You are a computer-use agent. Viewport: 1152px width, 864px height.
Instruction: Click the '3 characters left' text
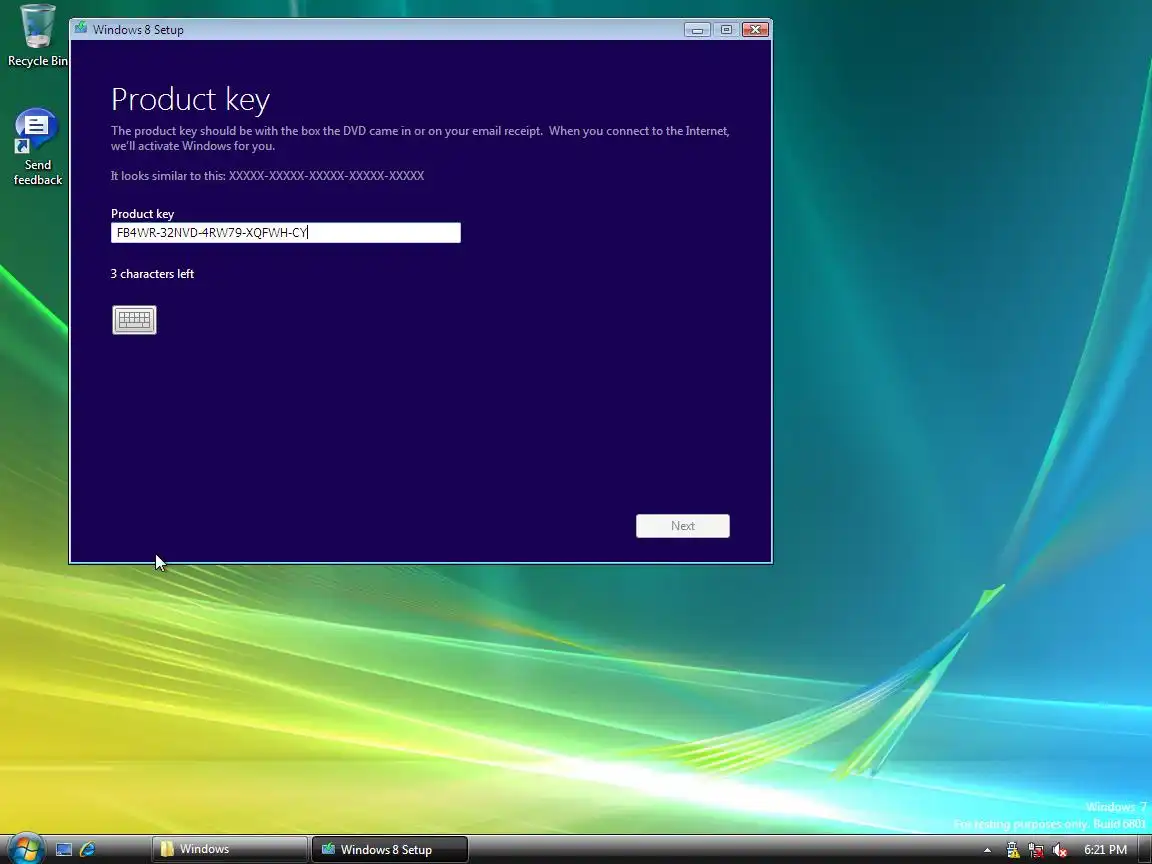tap(152, 274)
